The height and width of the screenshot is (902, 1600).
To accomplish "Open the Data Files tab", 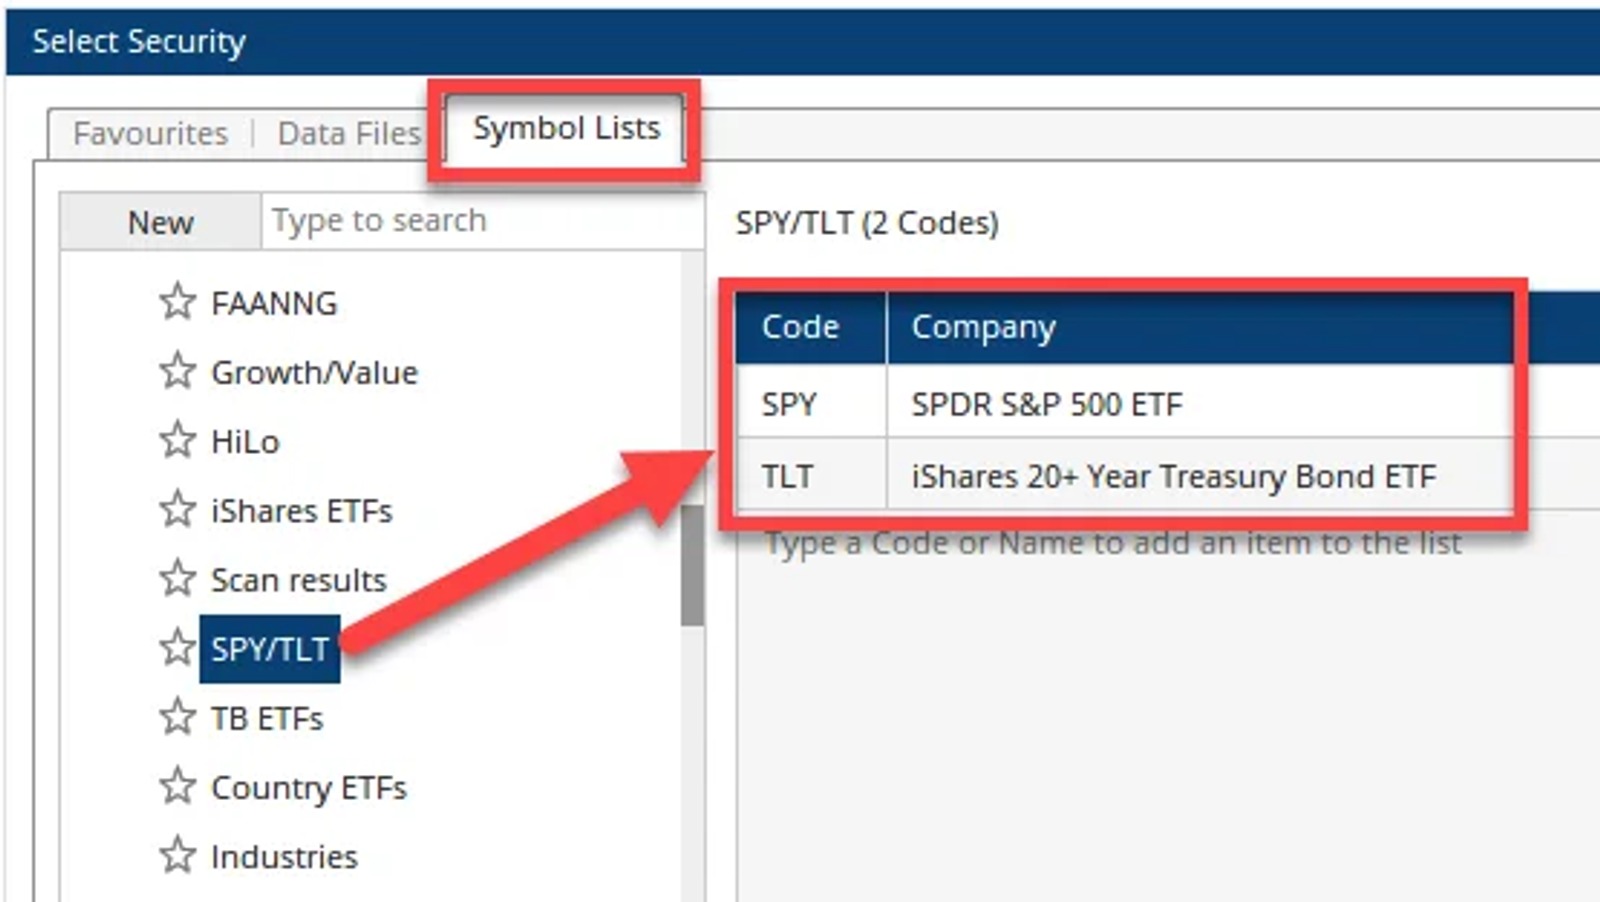I will (x=349, y=133).
